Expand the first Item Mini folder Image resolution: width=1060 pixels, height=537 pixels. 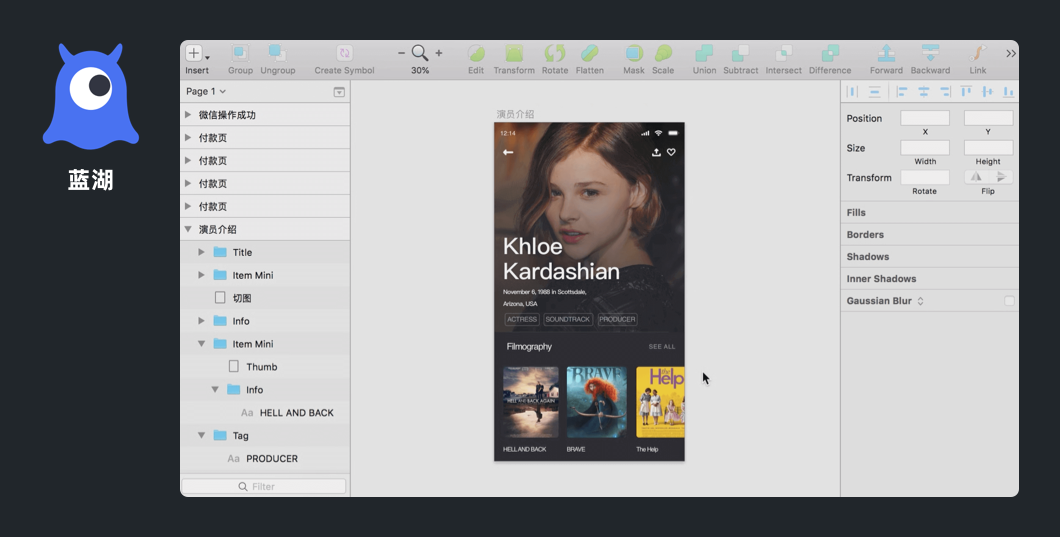click(201, 275)
